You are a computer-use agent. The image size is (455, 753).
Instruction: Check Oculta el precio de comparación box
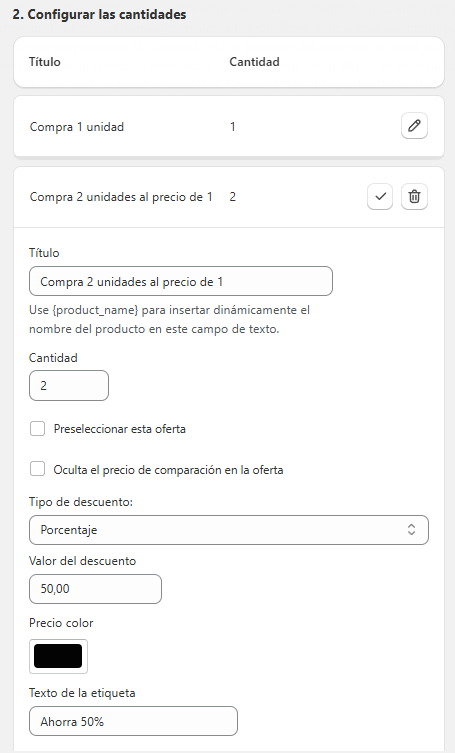pos(37,469)
